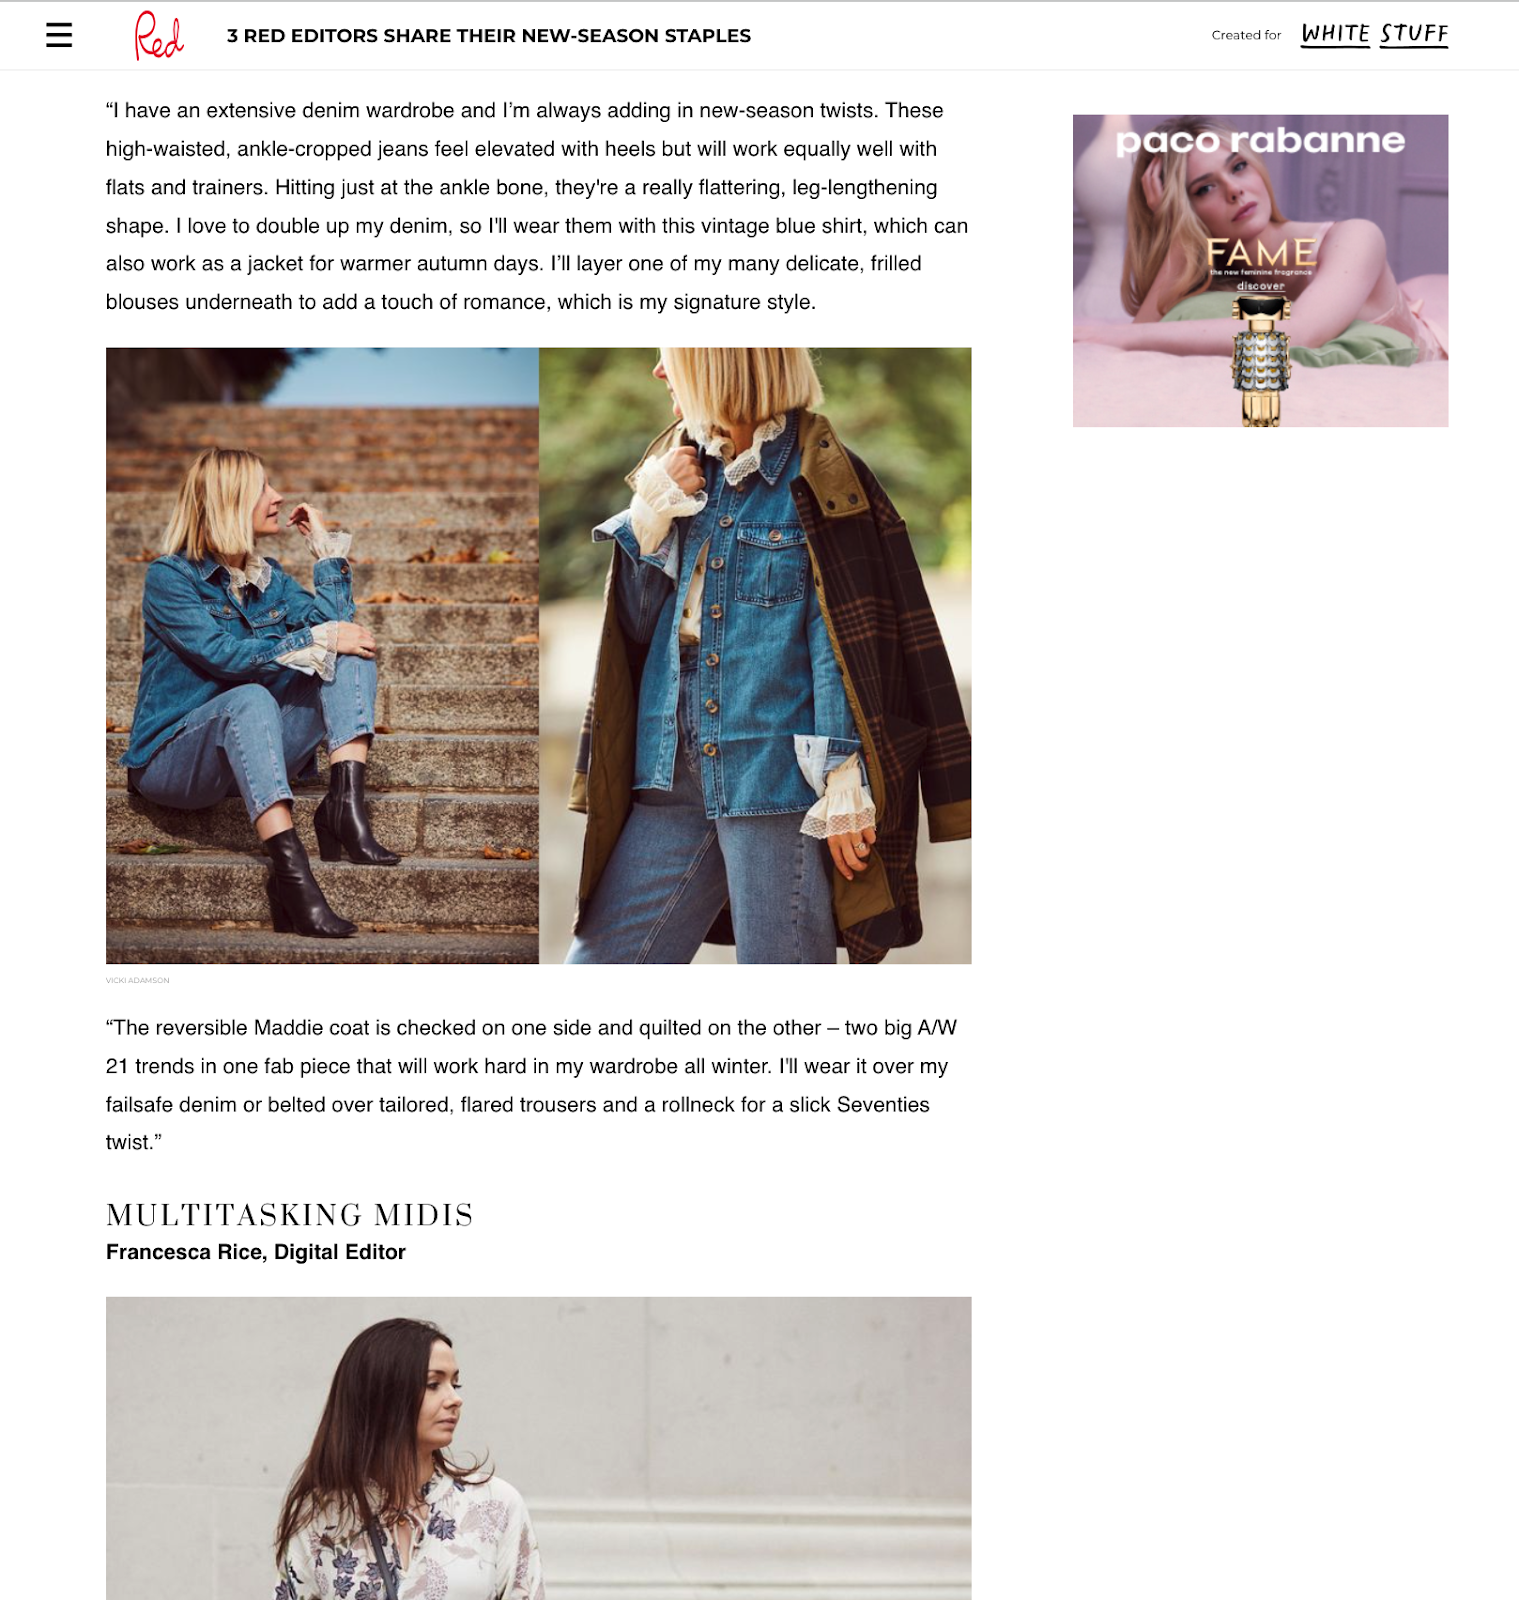Click 'discover' in the Paco Rabanne ad
This screenshot has height=1600, width=1519.
click(1260, 286)
